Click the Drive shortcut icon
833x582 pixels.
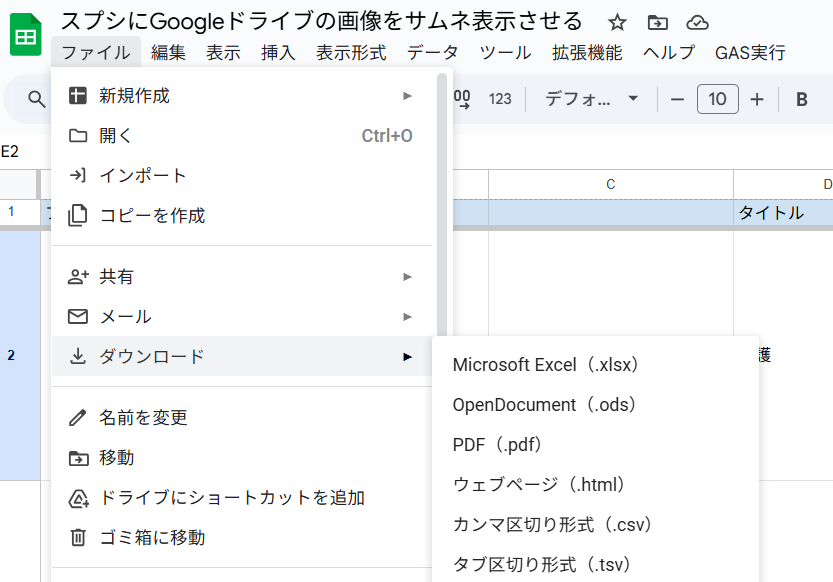pos(79,498)
